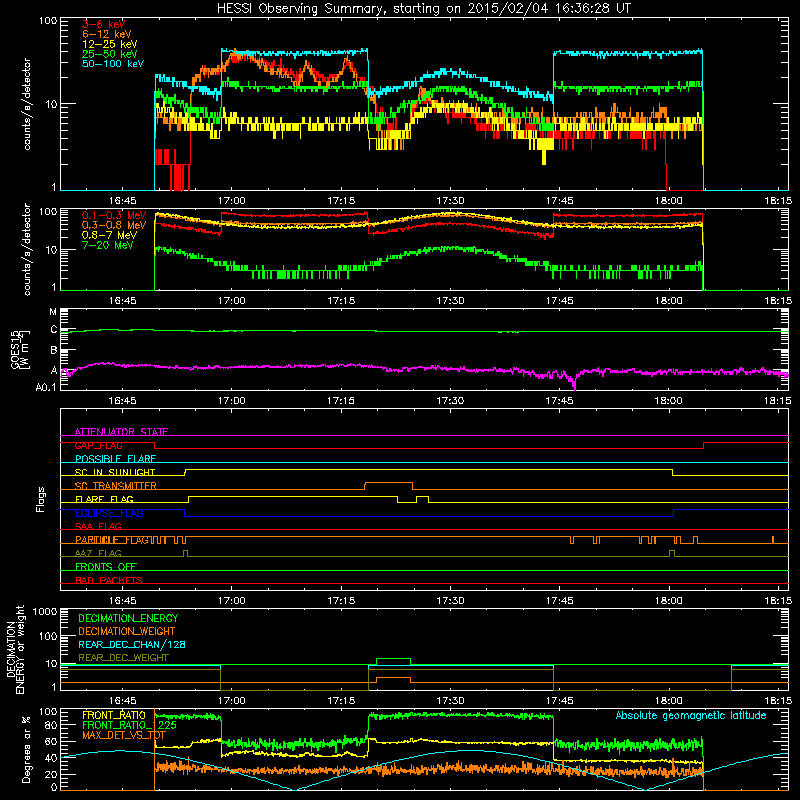The width and height of the screenshot is (800, 800).
Task: Select the SC_TRANSMITTER flag label
Action: tap(116, 486)
